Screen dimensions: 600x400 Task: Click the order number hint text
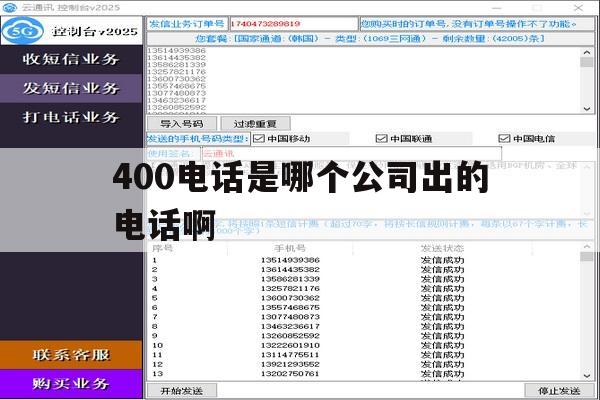pos(469,24)
